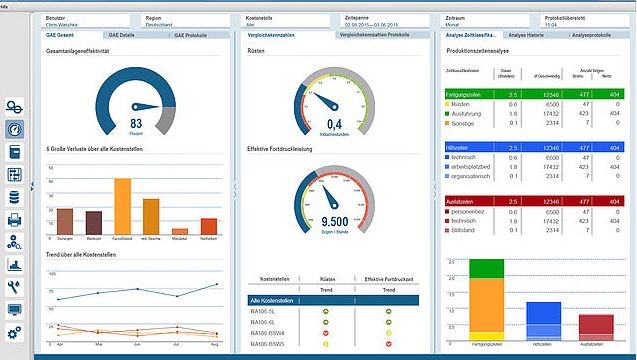
Task: Select the red Ausfallzeiten header row
Action: pyautogui.click(x=534, y=201)
